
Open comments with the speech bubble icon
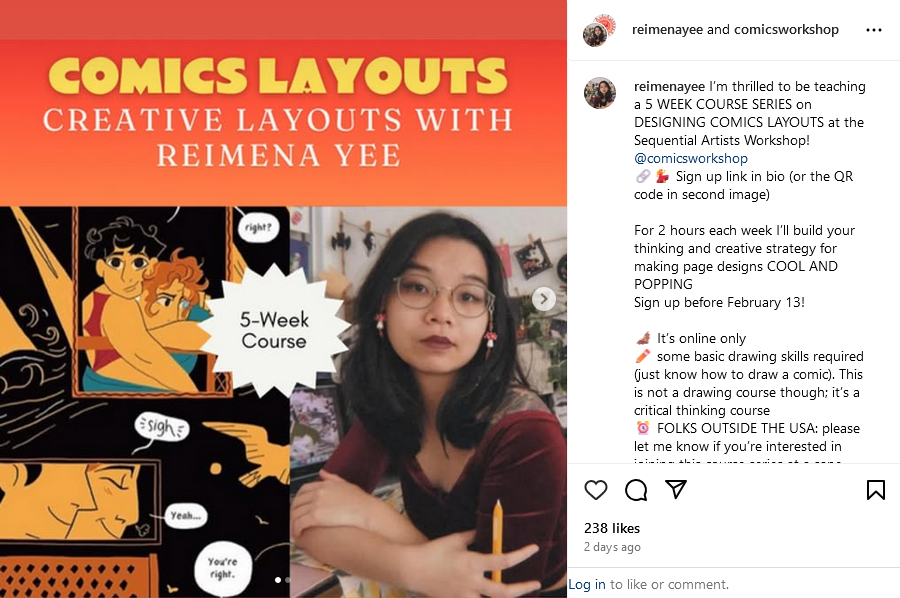pyautogui.click(x=636, y=490)
